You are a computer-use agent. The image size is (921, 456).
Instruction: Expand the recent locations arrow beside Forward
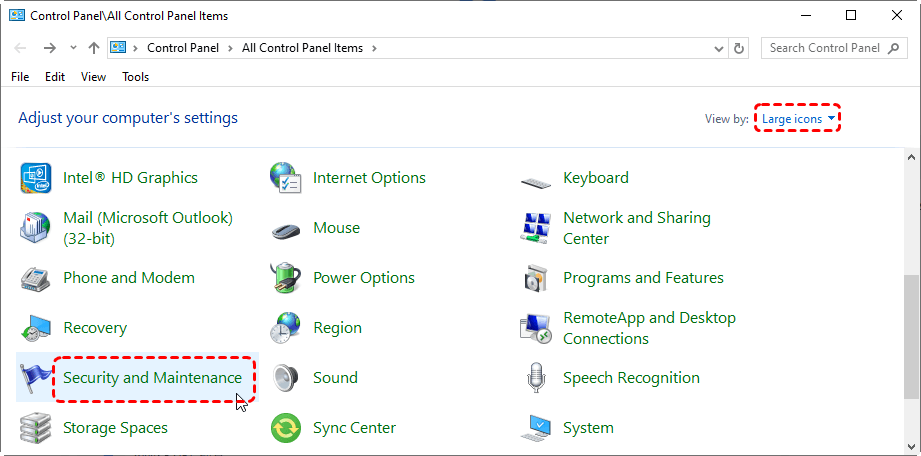[73, 48]
